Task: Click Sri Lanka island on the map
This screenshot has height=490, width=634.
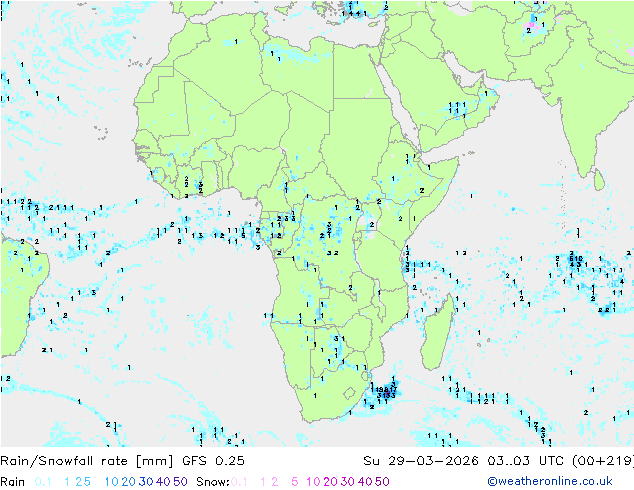Action: (599, 180)
